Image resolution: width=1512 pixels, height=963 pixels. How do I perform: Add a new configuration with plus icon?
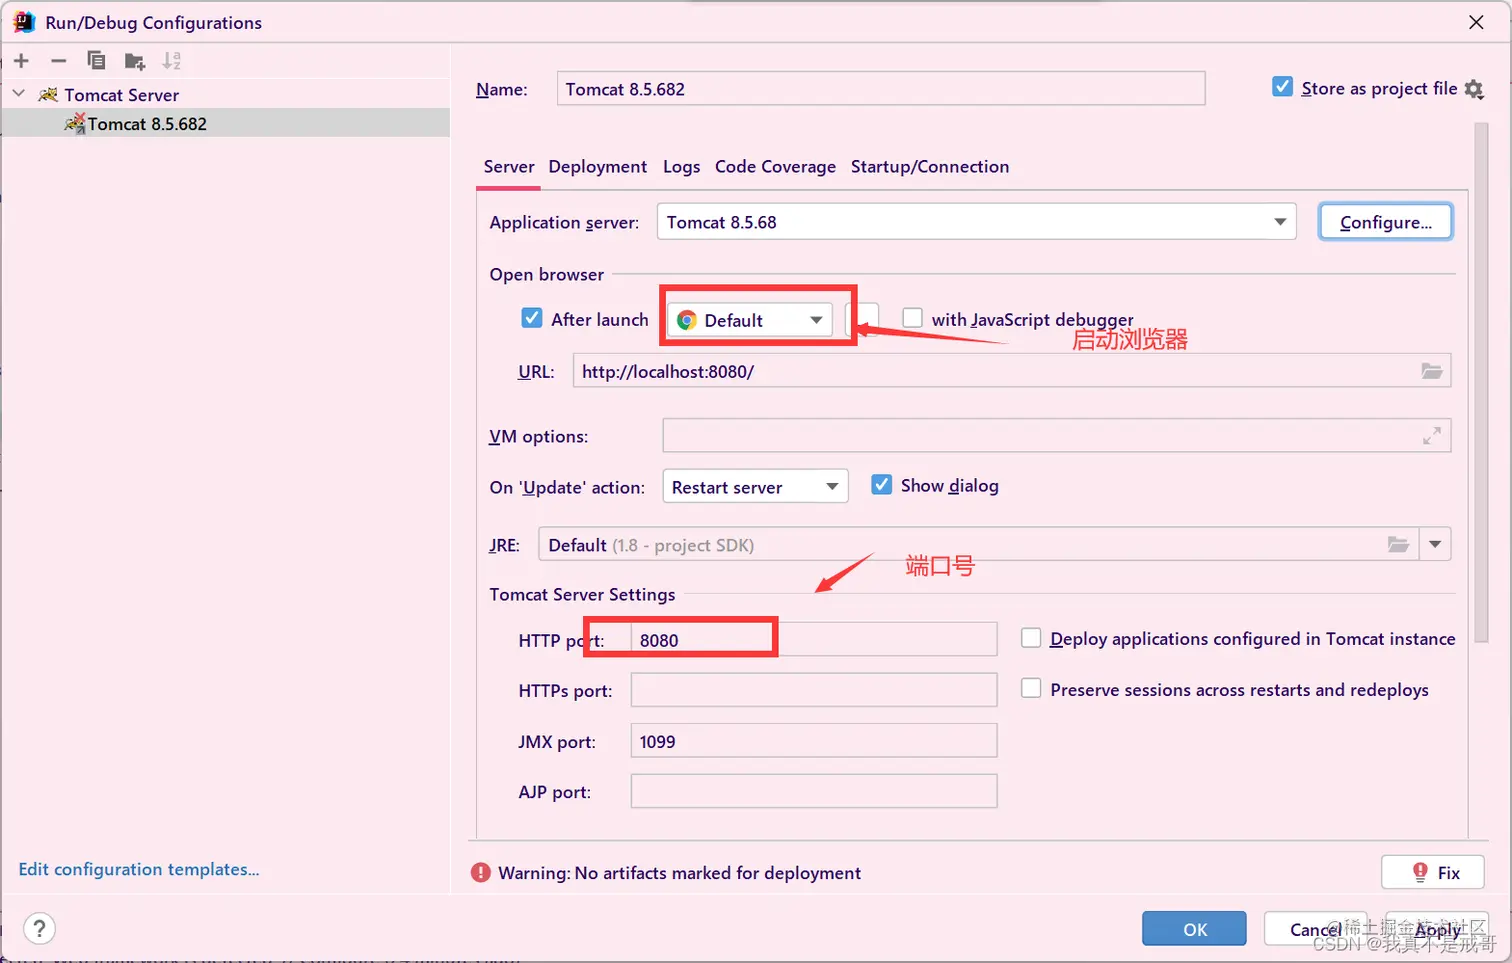21,61
